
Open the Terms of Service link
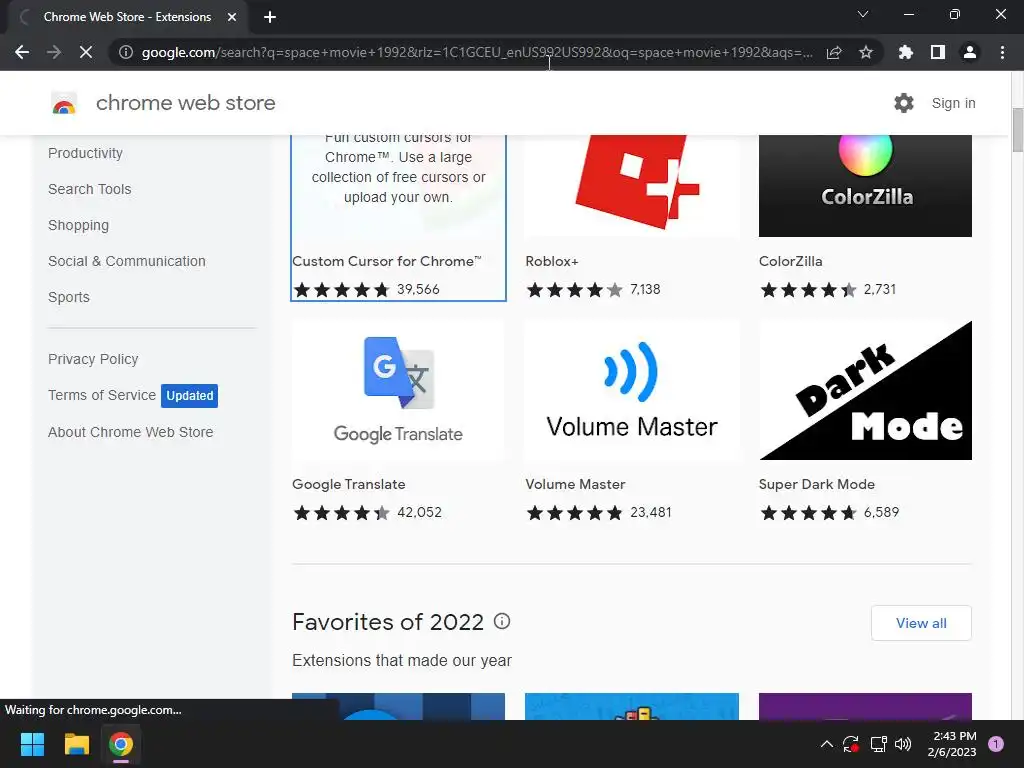pyautogui.click(x=102, y=395)
